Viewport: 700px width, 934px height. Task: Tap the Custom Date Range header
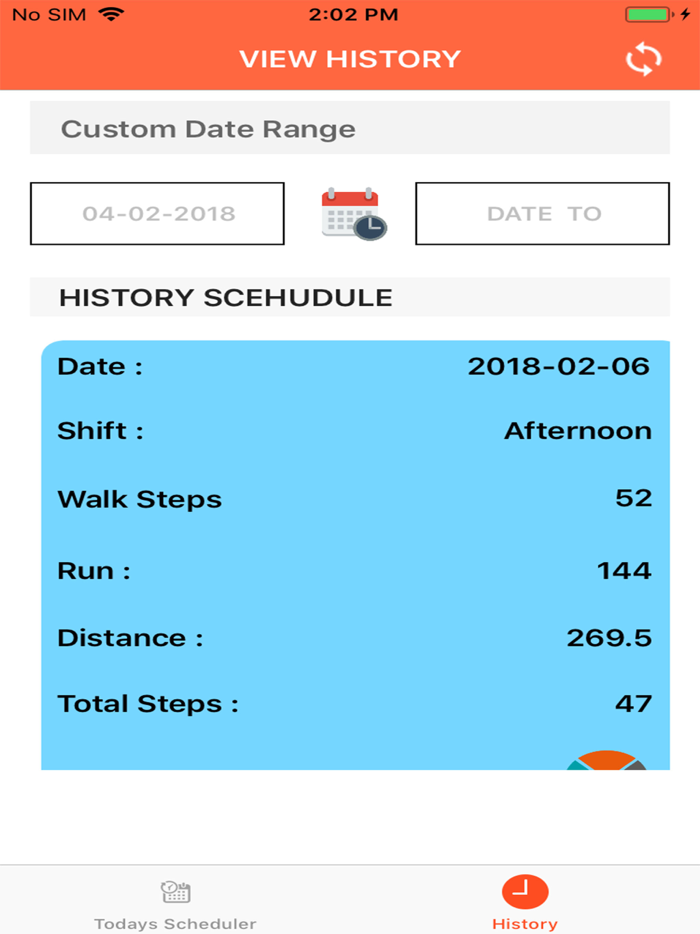[208, 128]
